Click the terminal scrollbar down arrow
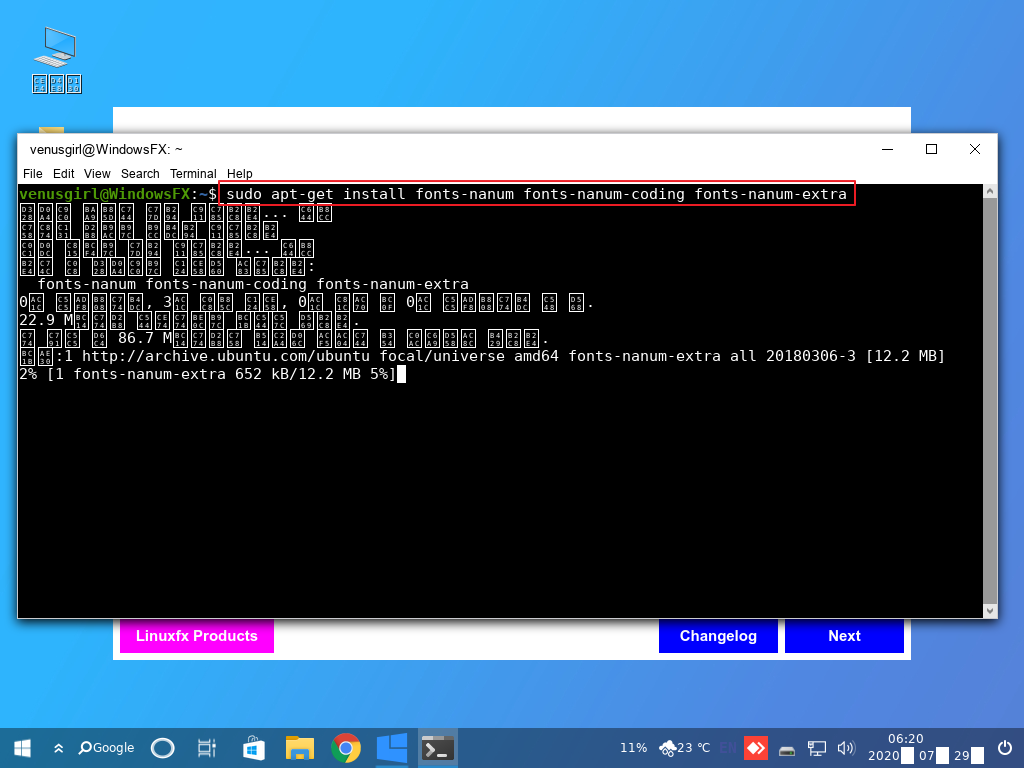The image size is (1024, 768). coord(990,611)
